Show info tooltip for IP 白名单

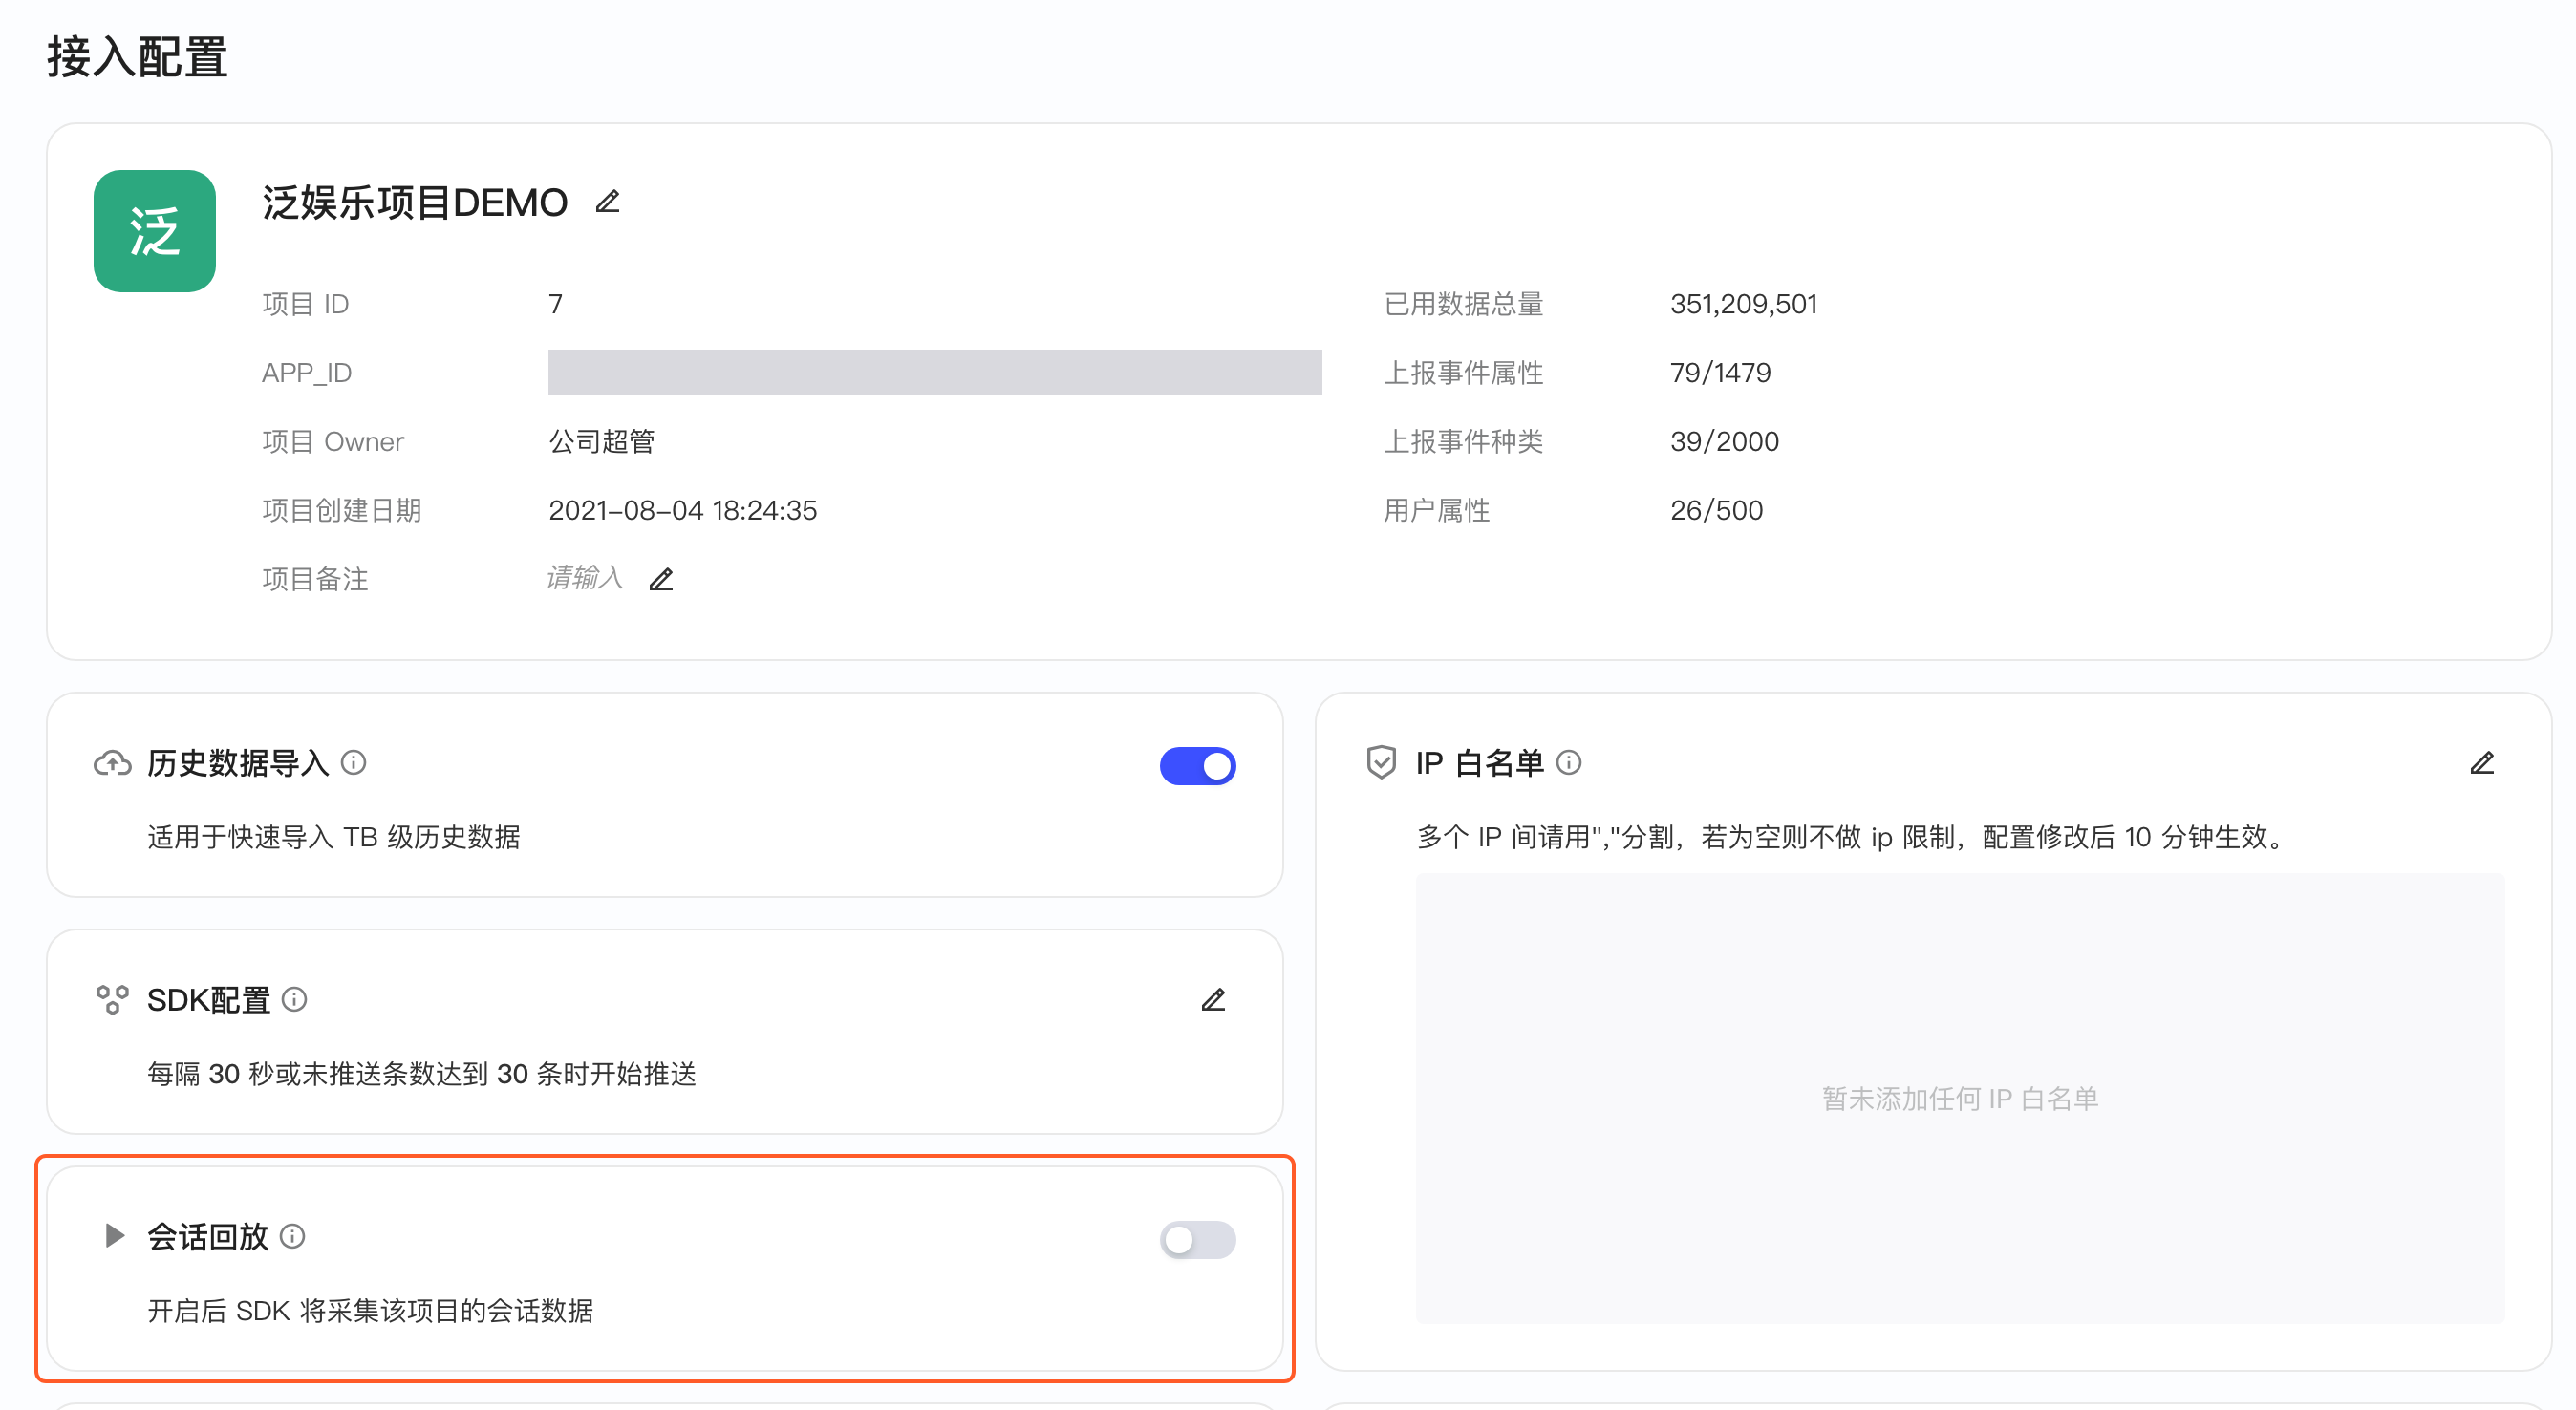pos(1569,763)
